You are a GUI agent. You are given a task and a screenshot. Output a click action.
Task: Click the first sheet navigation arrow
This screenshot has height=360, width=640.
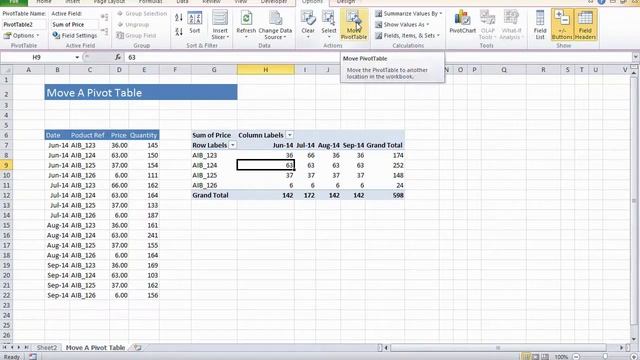(4, 347)
